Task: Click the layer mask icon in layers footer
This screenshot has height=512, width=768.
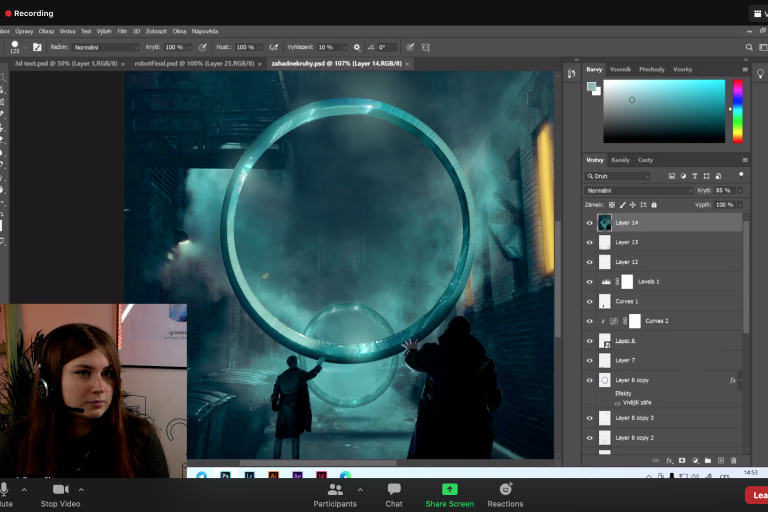Action: pyautogui.click(x=682, y=460)
